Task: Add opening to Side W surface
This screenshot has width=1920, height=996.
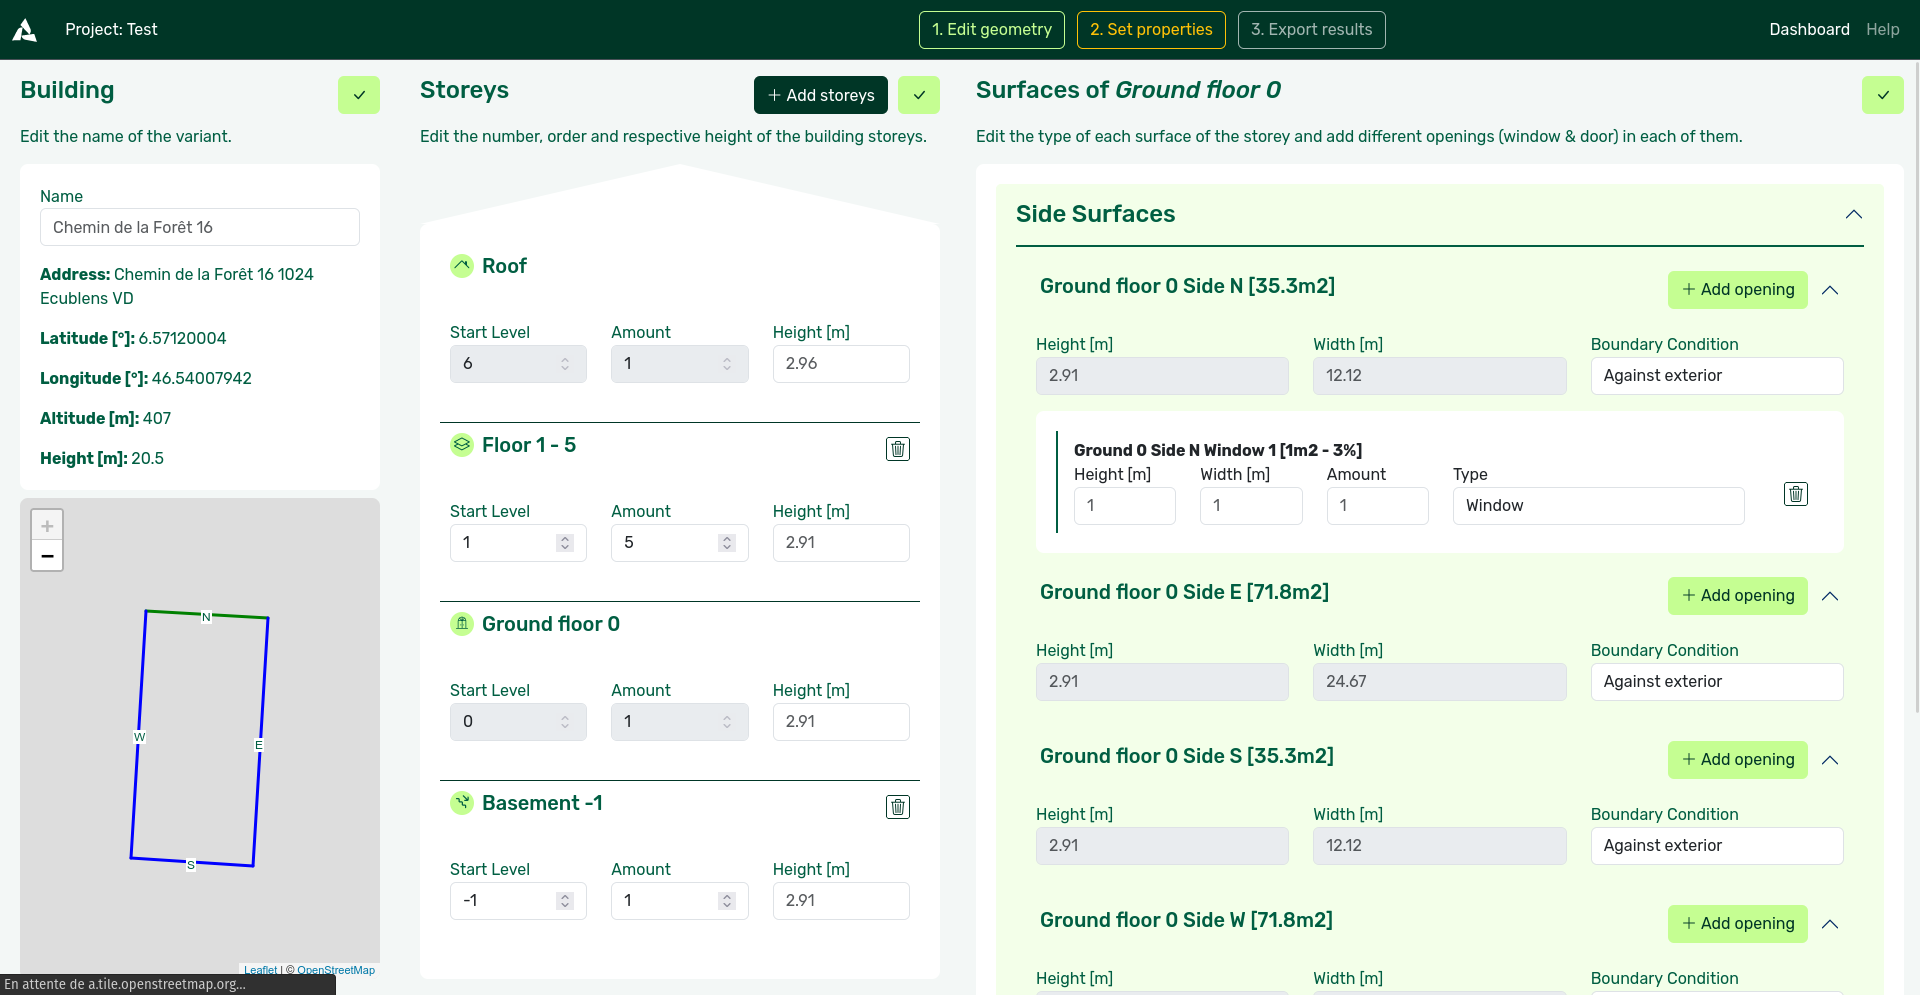Action: click(x=1737, y=924)
